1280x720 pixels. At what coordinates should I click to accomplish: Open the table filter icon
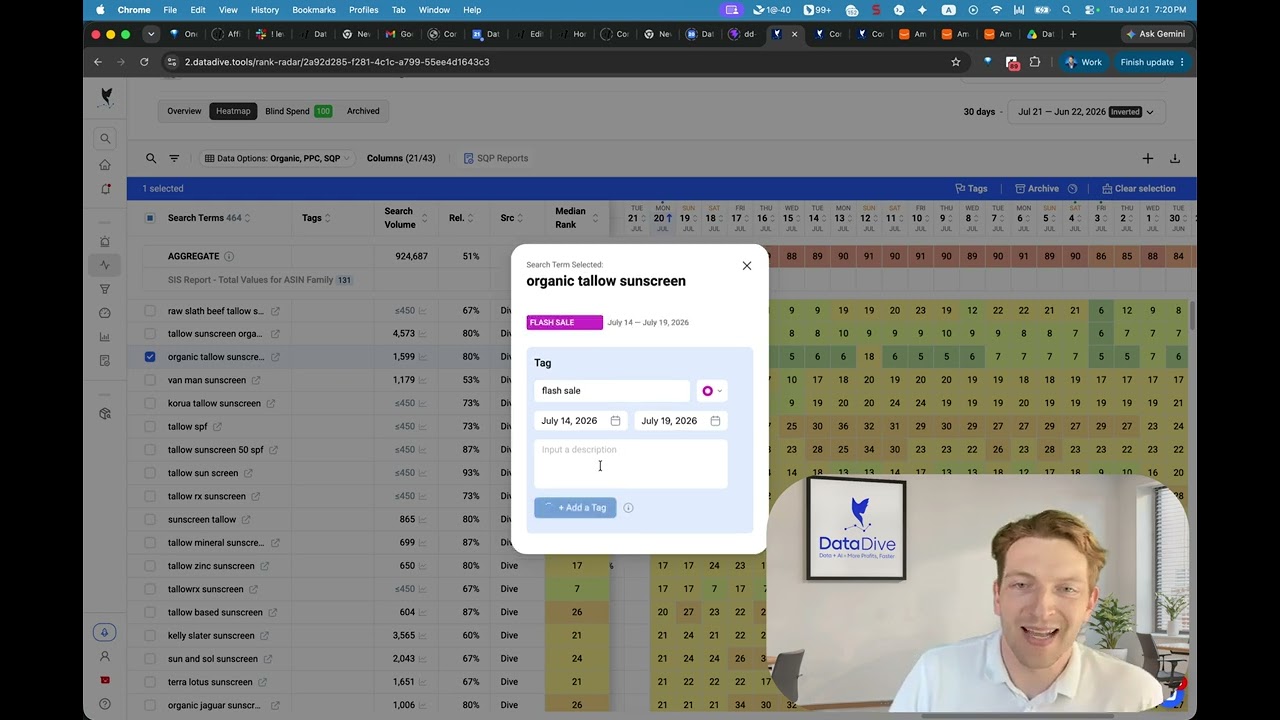[x=174, y=158]
